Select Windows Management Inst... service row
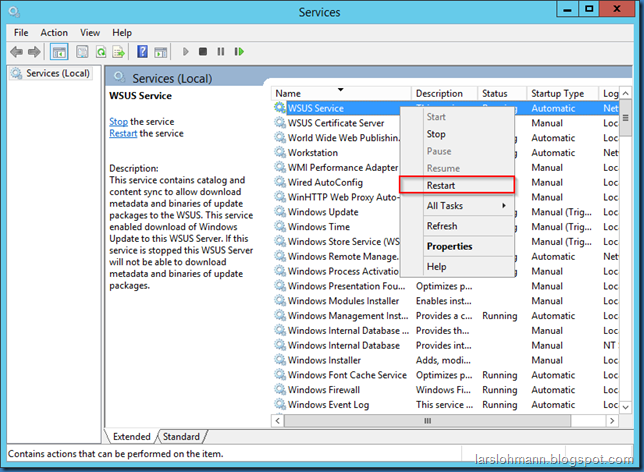 pyautogui.click(x=446, y=315)
